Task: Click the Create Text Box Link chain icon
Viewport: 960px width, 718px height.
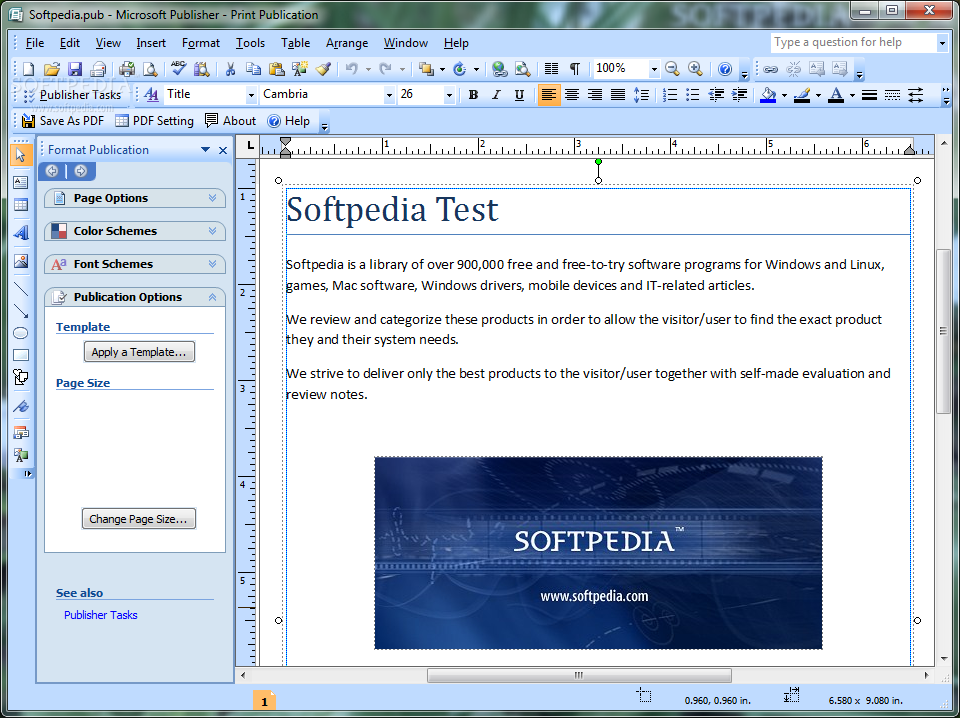Action: pyautogui.click(x=771, y=69)
